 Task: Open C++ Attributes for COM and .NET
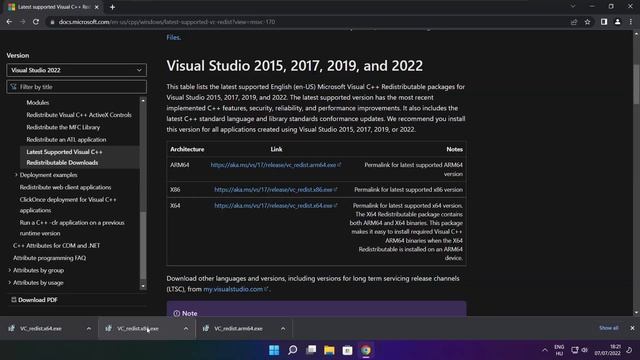click(56, 245)
